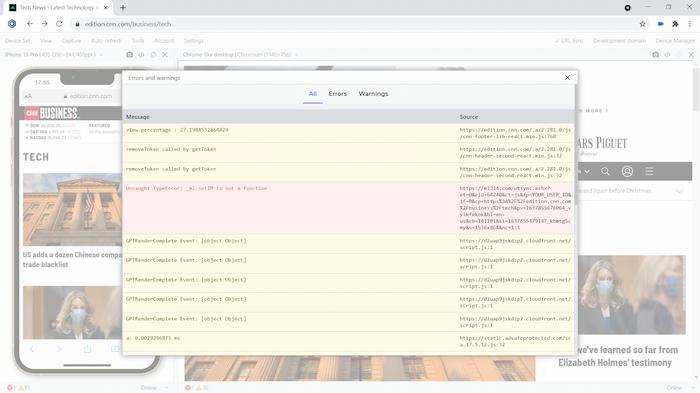
Task: Open the Chinese companies blacklist headline on phone
Action: coord(72,259)
